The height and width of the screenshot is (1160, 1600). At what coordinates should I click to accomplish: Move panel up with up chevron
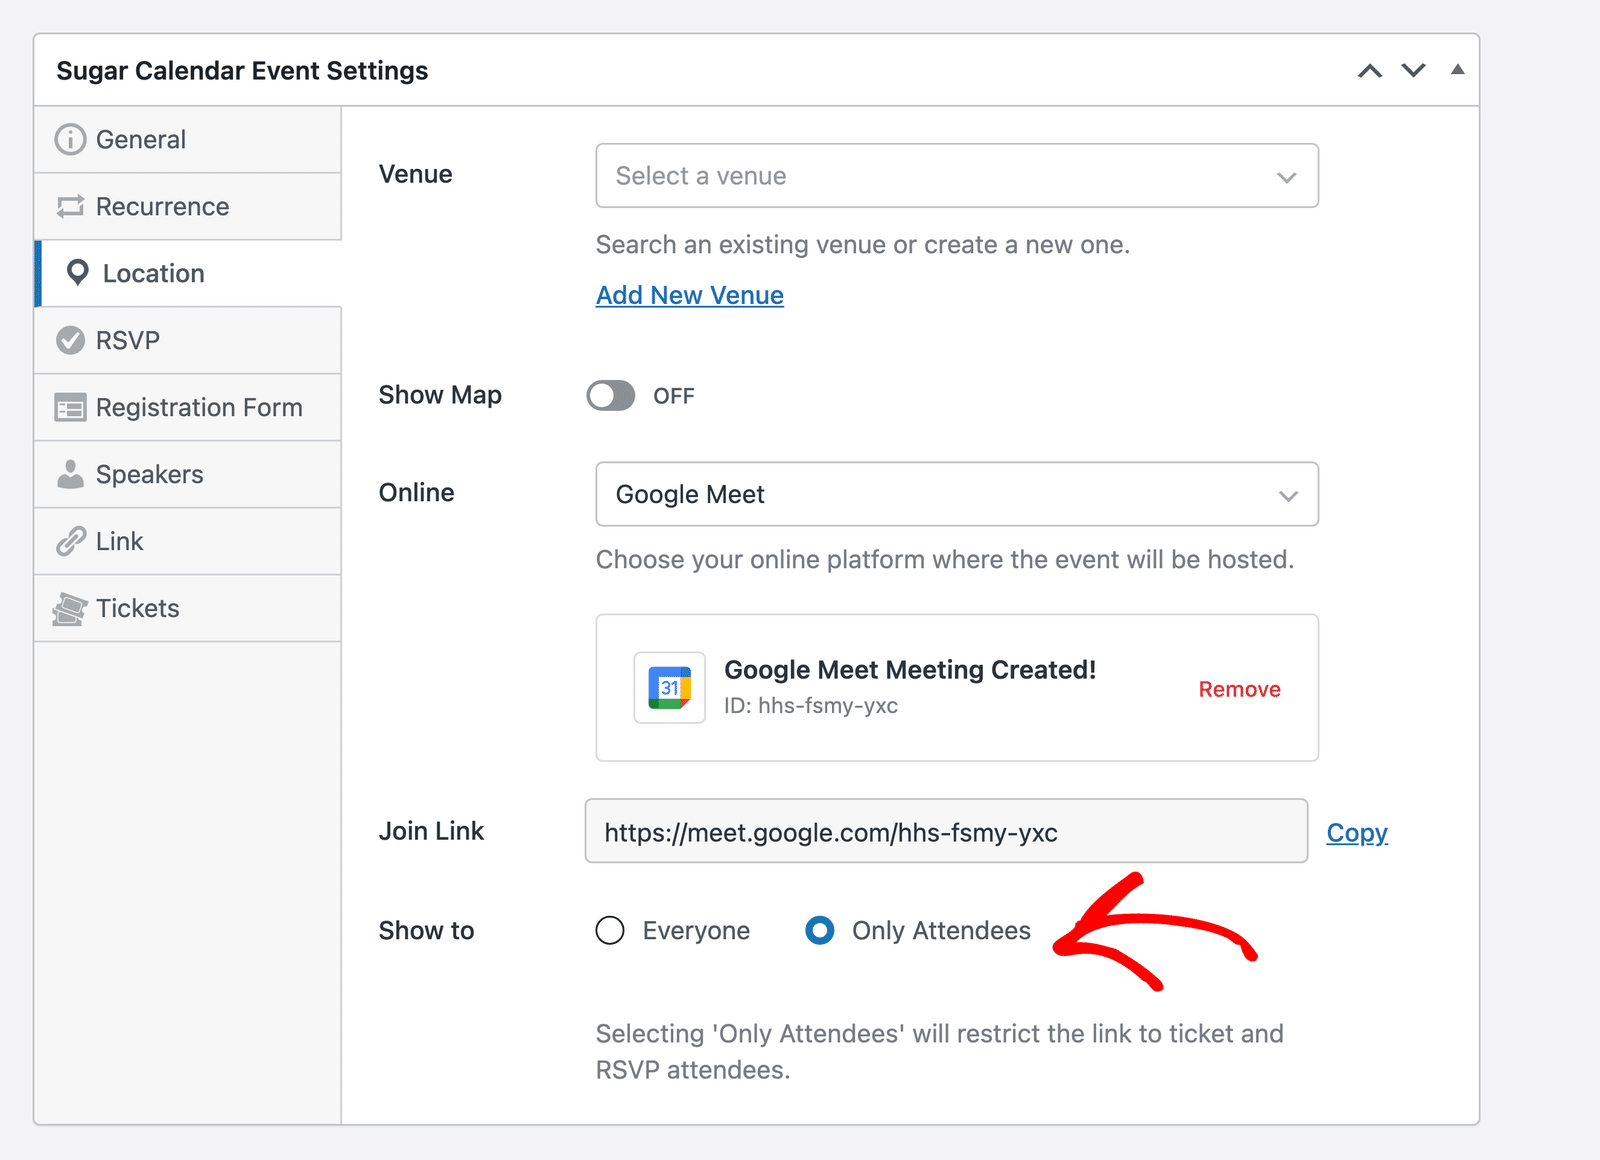(1370, 70)
